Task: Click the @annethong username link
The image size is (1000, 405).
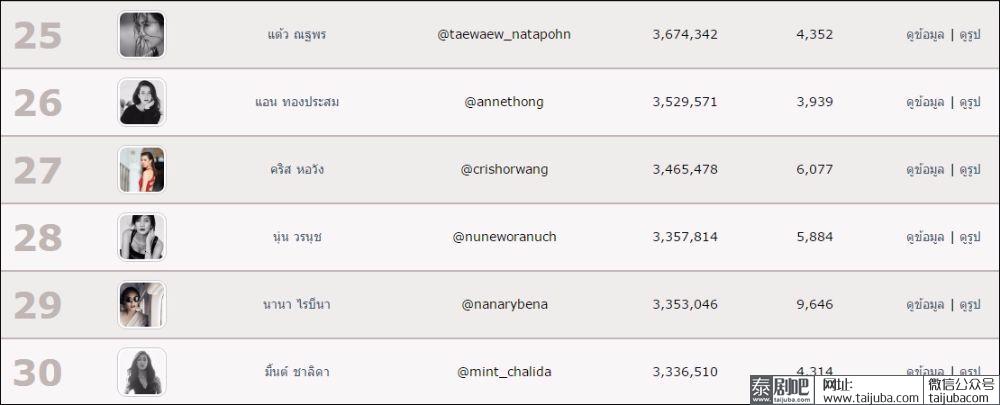Action: click(x=504, y=102)
